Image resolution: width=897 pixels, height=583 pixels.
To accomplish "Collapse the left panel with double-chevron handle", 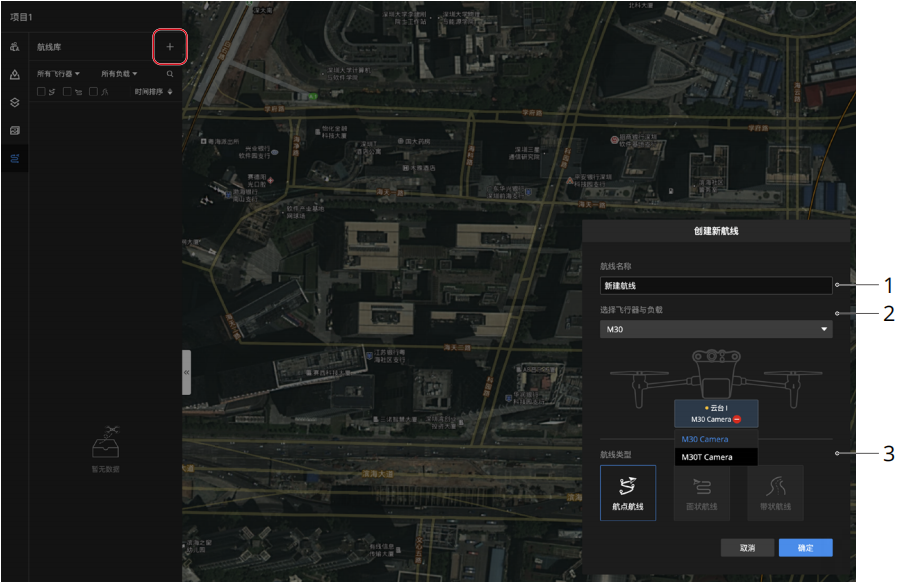I will click(186, 372).
